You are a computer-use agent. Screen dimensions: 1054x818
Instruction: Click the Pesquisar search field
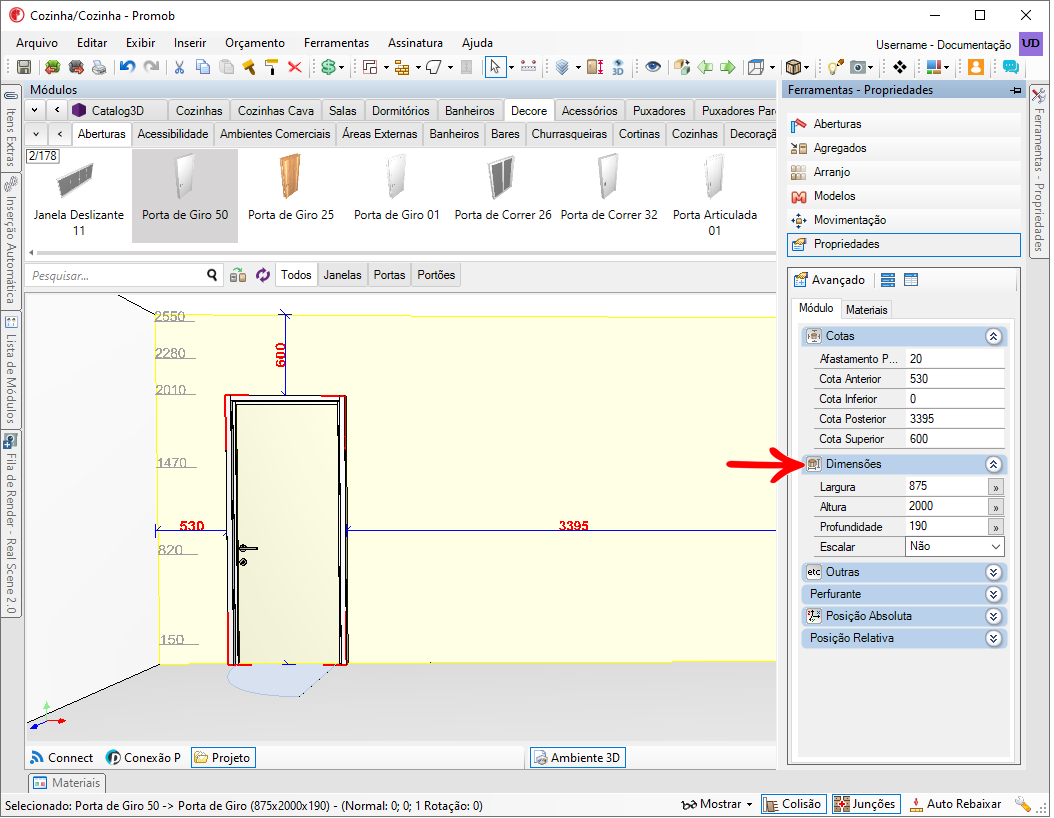click(x=116, y=276)
